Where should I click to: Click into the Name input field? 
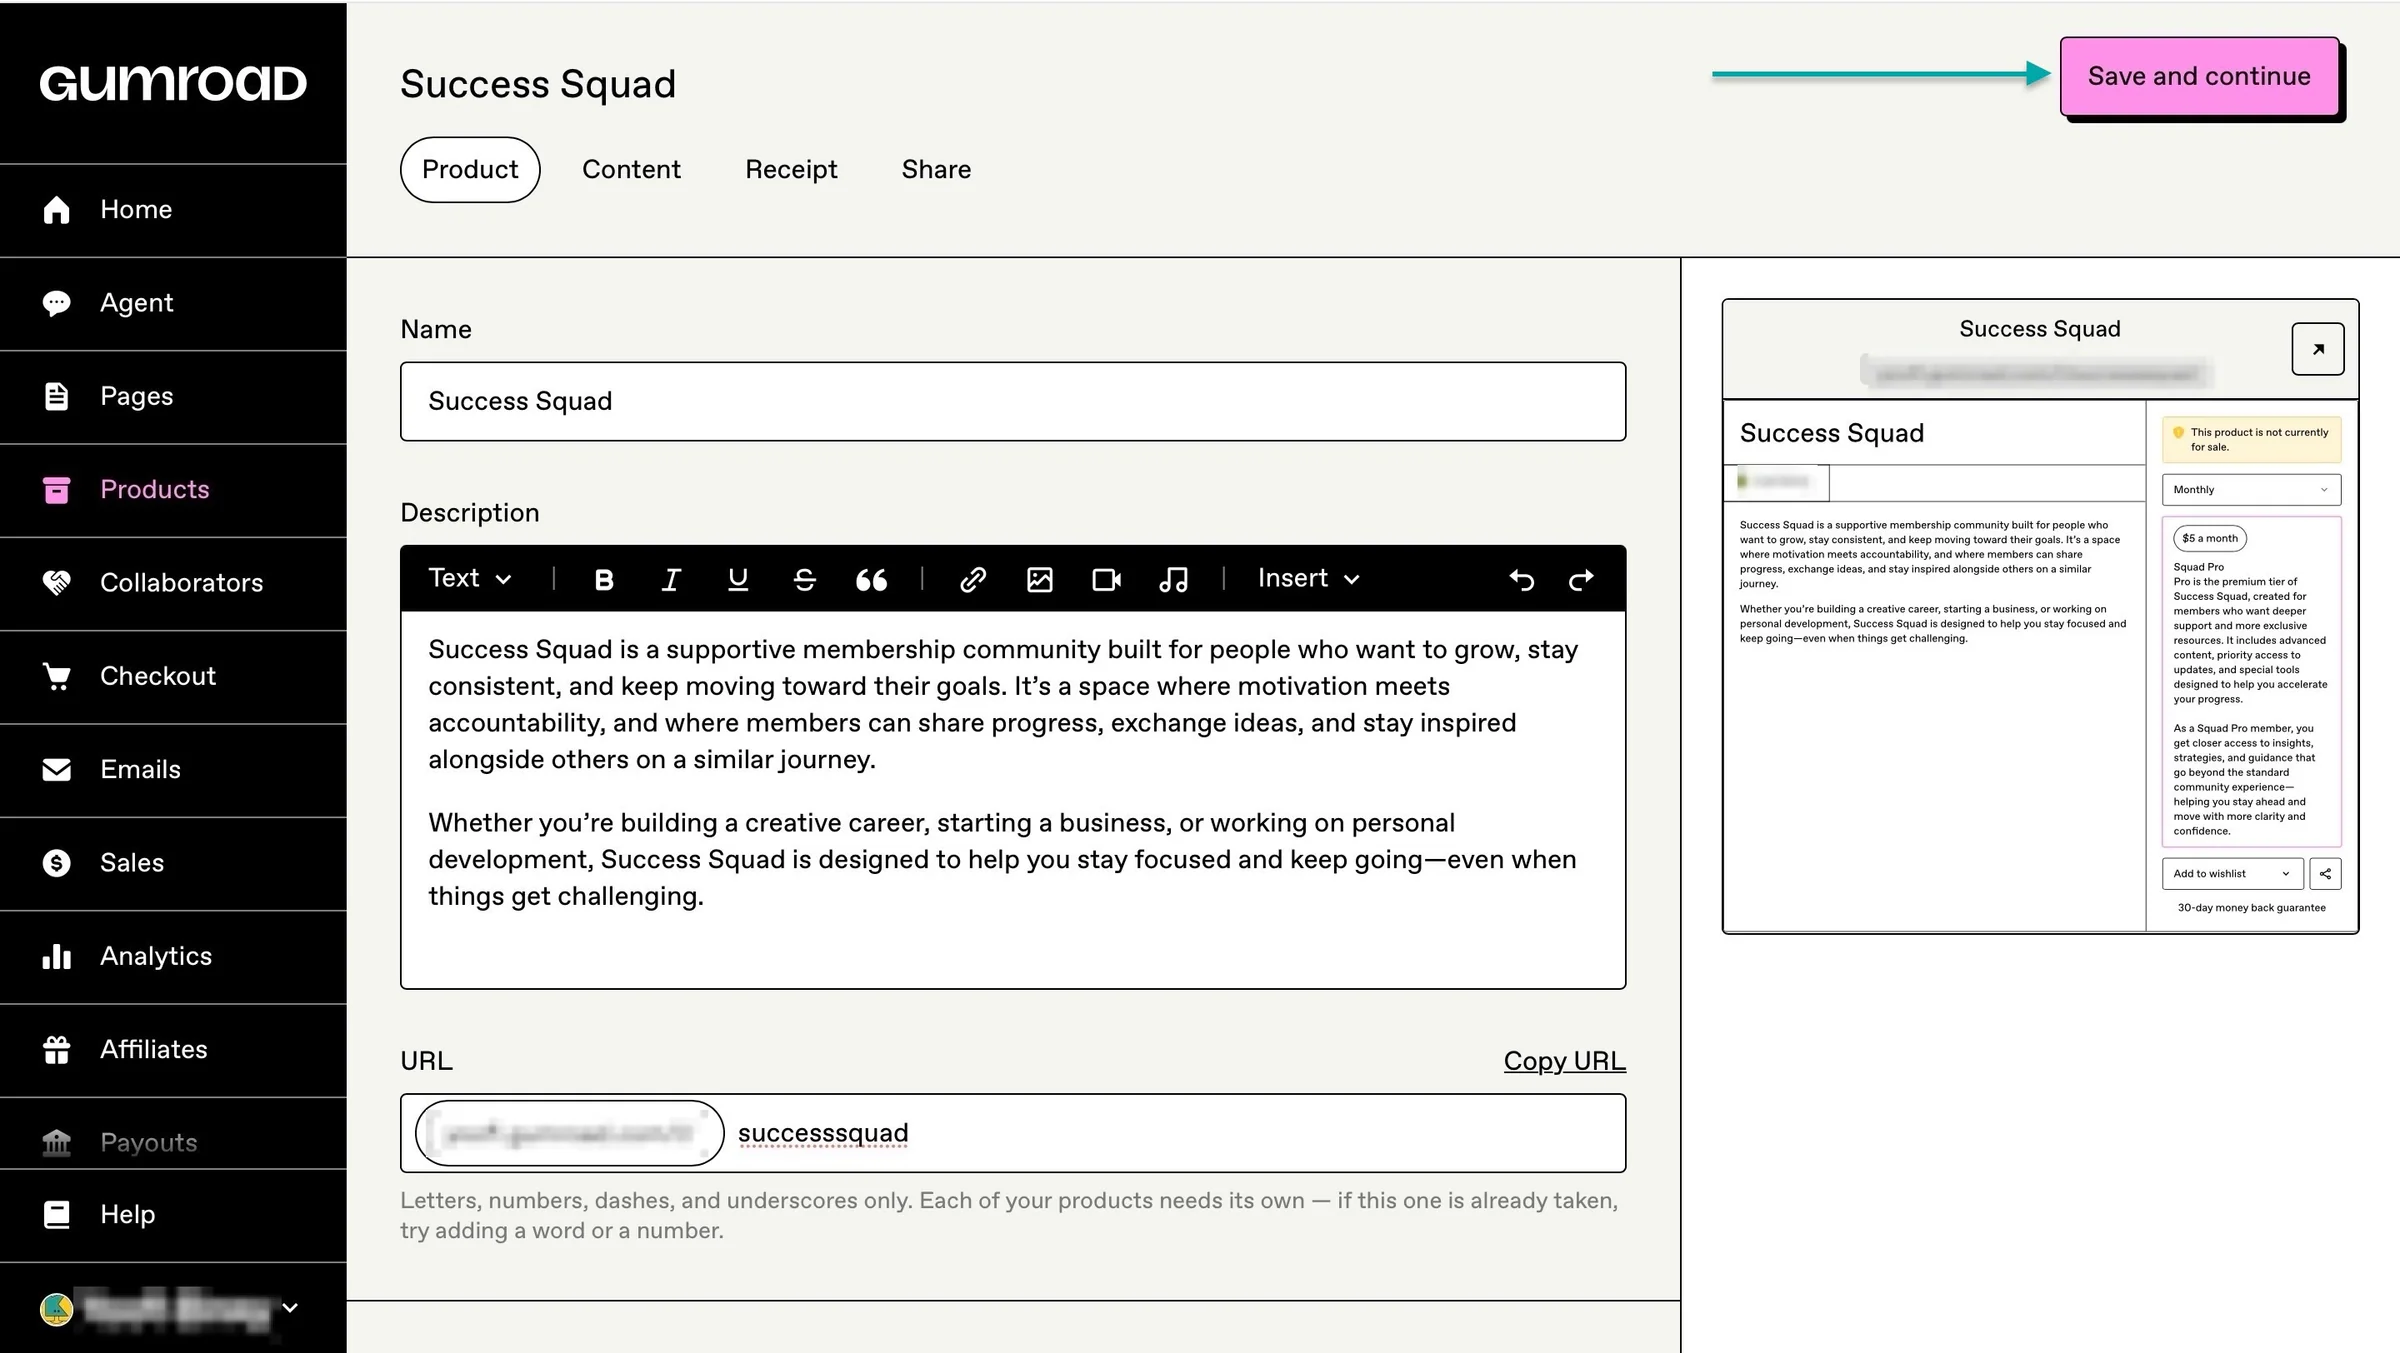pyautogui.click(x=1013, y=401)
